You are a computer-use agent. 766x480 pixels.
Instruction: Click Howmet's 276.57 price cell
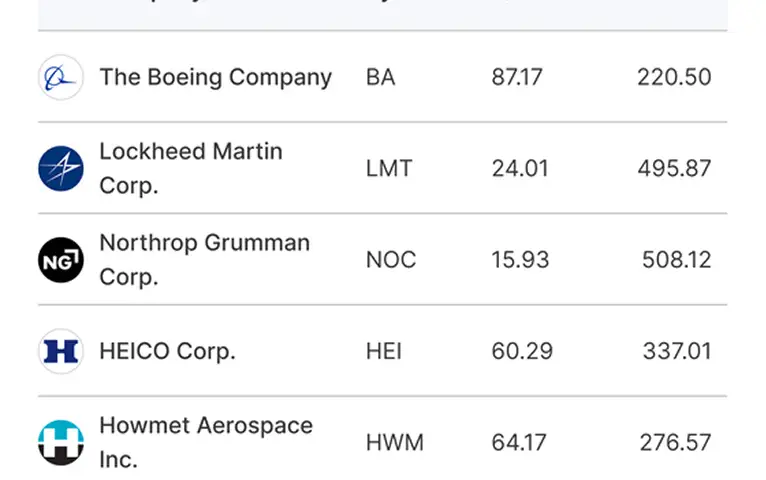(676, 442)
